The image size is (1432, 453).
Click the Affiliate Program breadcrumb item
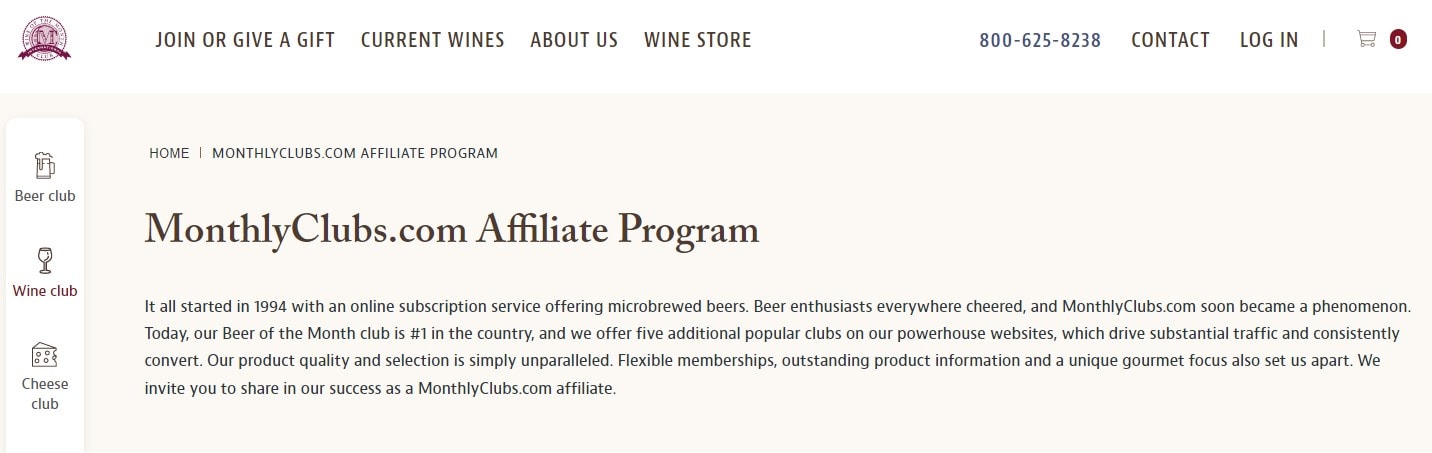(x=355, y=153)
